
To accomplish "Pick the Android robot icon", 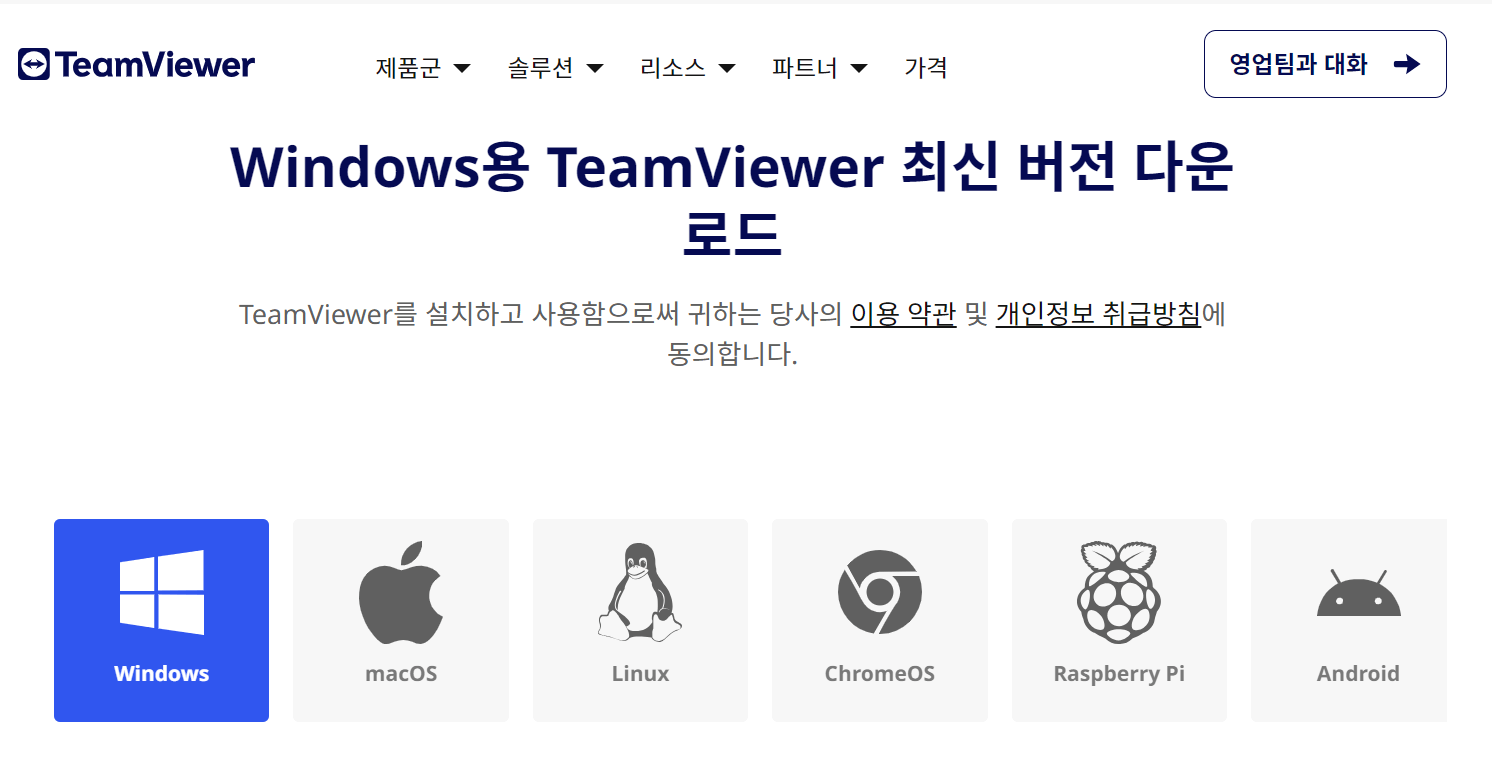I will (1358, 593).
